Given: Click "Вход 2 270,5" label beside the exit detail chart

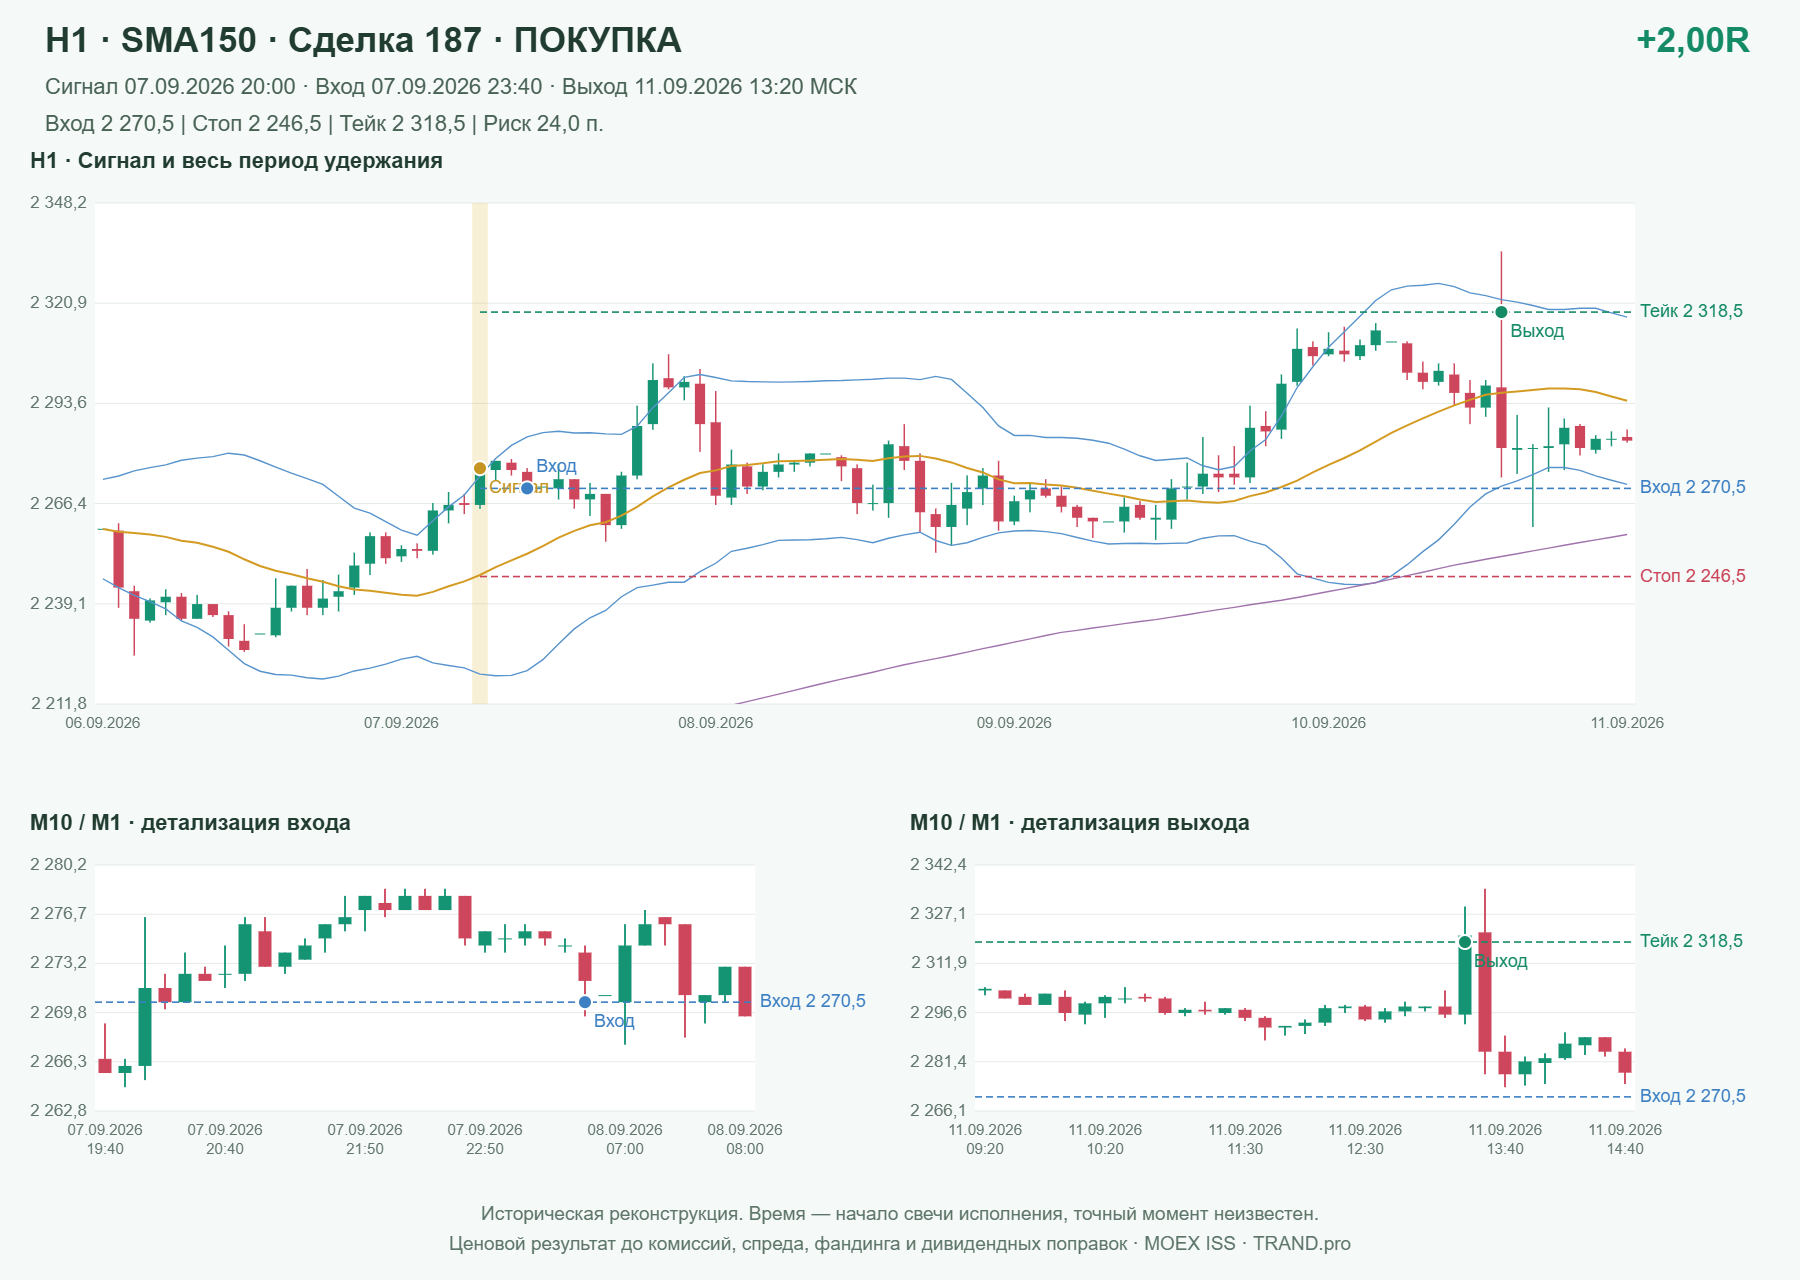Looking at the screenshot, I should (1693, 1096).
